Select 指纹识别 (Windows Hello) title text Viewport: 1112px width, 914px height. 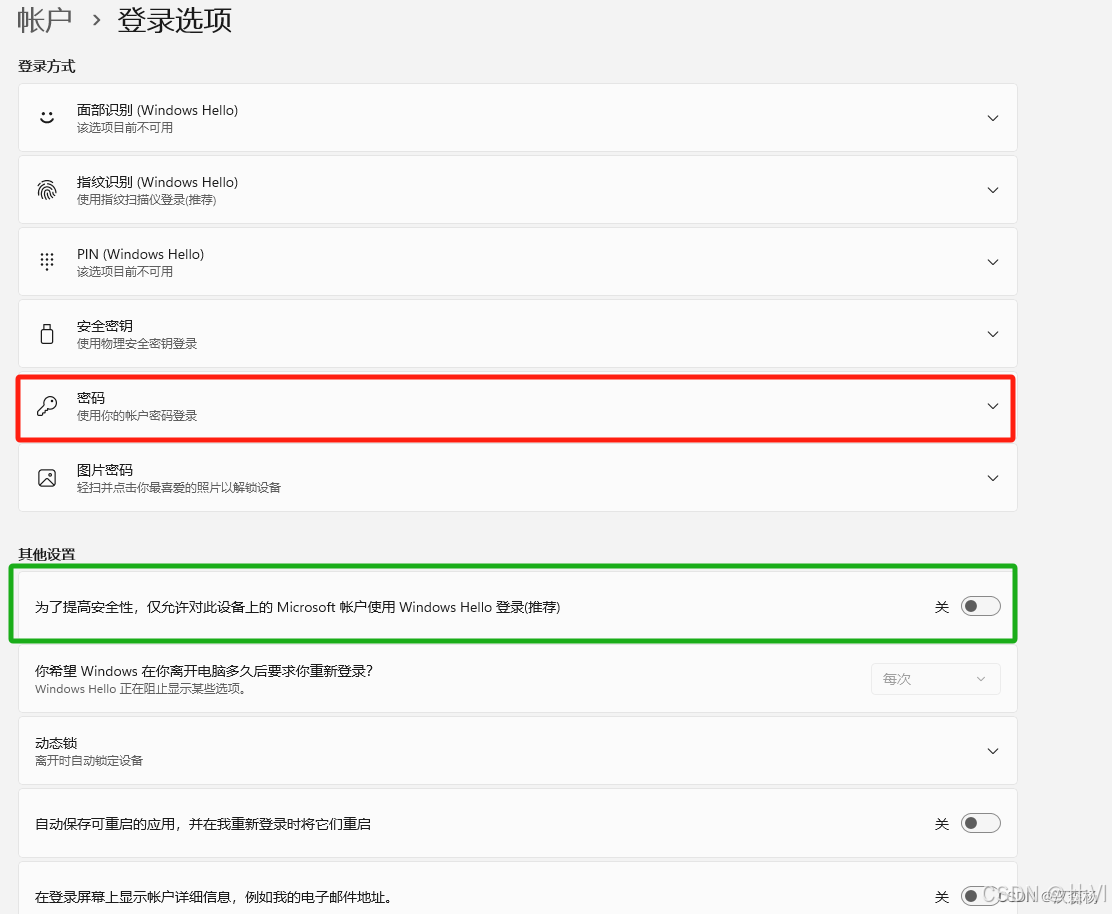point(157,182)
